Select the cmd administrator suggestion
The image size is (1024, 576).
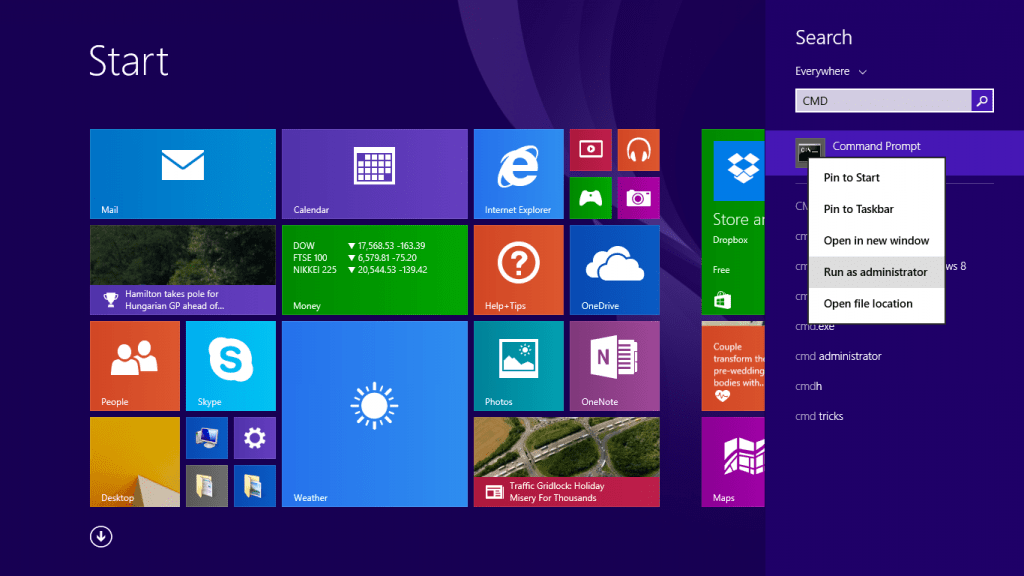click(838, 356)
